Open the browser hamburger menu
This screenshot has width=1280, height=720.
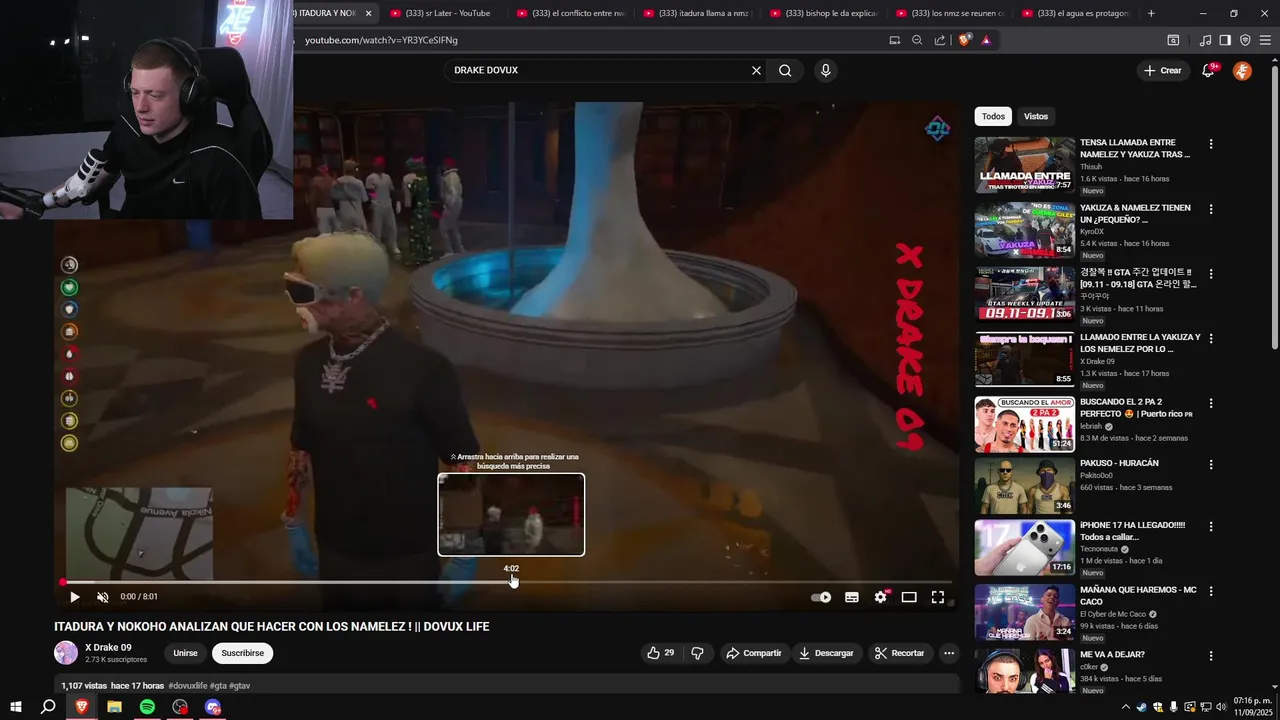point(1265,40)
